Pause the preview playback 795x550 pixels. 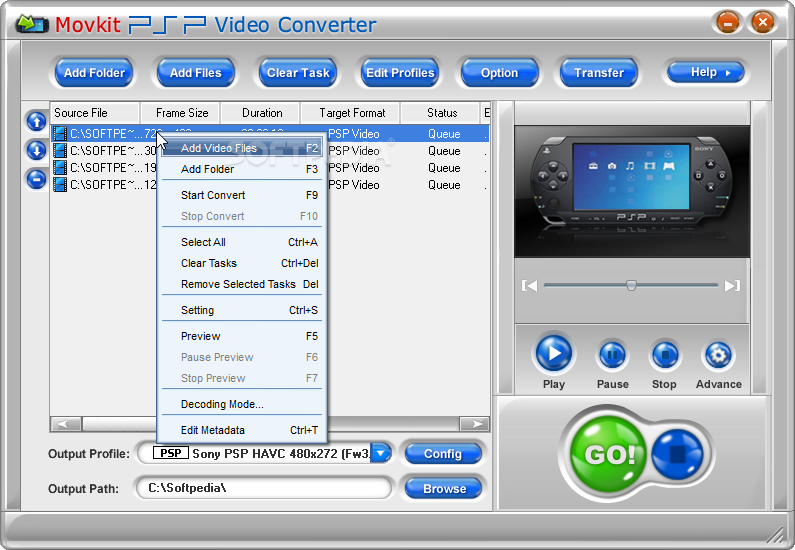point(612,355)
